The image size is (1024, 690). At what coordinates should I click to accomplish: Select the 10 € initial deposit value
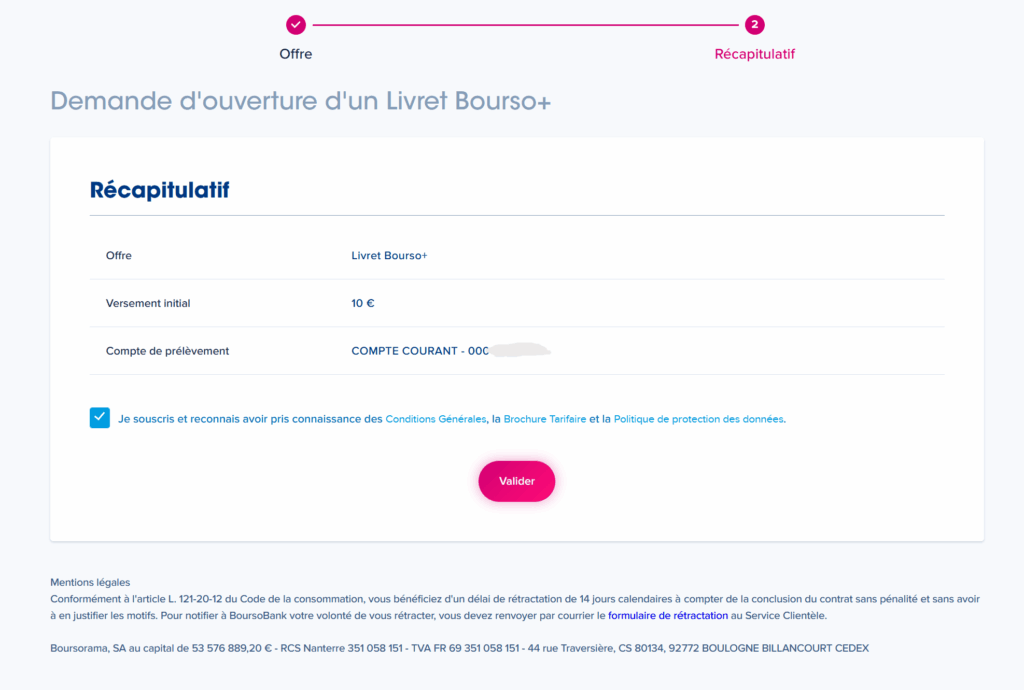coord(362,303)
